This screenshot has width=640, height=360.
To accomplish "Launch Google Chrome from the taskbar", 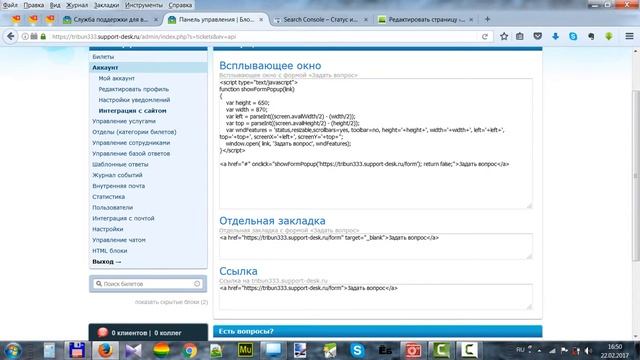I will pyautogui.click(x=189, y=351).
